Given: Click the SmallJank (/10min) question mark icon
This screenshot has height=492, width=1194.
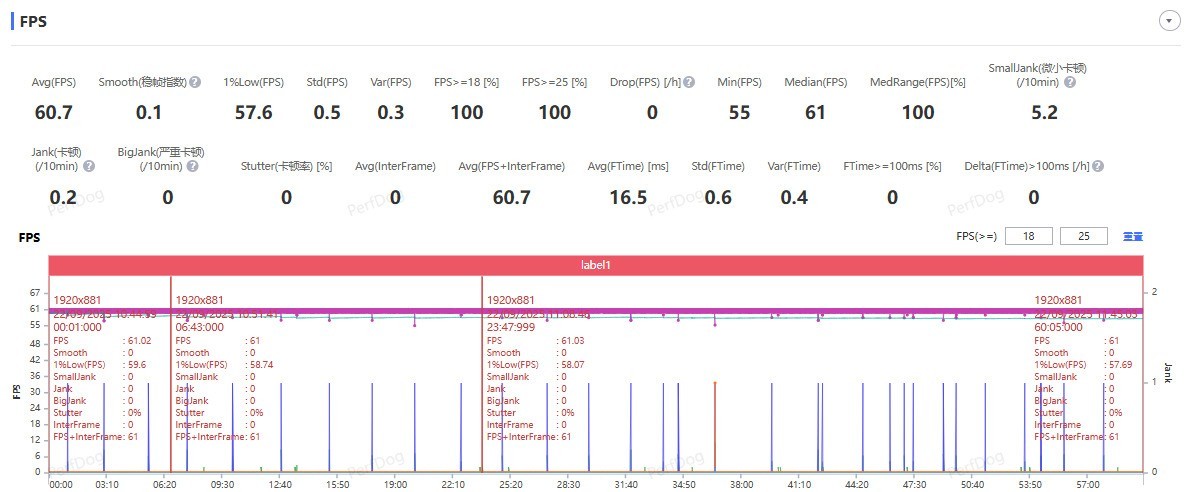Looking at the screenshot, I should coord(1070,82).
